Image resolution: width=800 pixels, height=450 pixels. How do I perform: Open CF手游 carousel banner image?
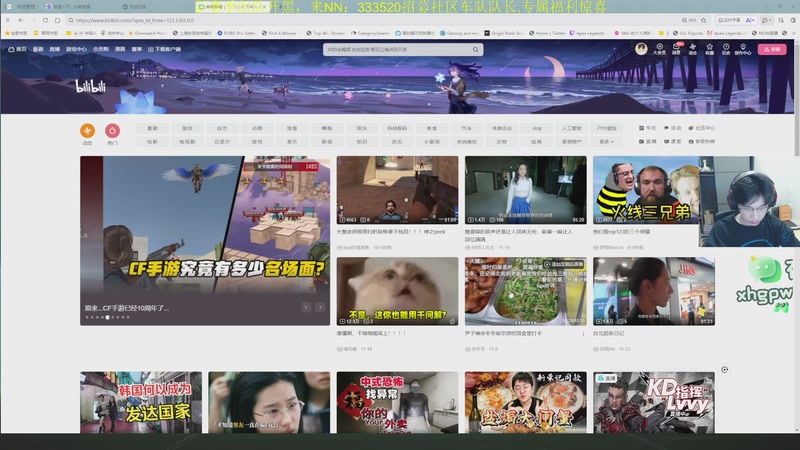click(205, 240)
